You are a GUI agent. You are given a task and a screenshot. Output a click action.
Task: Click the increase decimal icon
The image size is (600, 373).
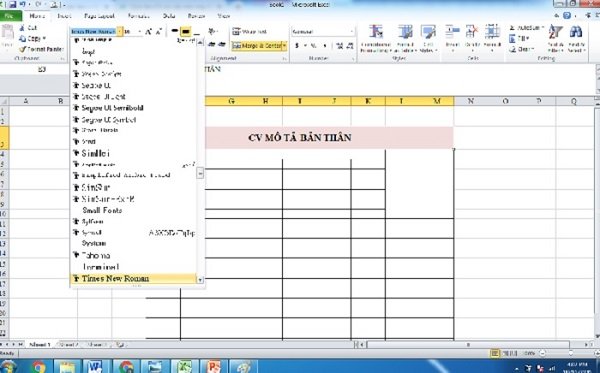tap(339, 46)
